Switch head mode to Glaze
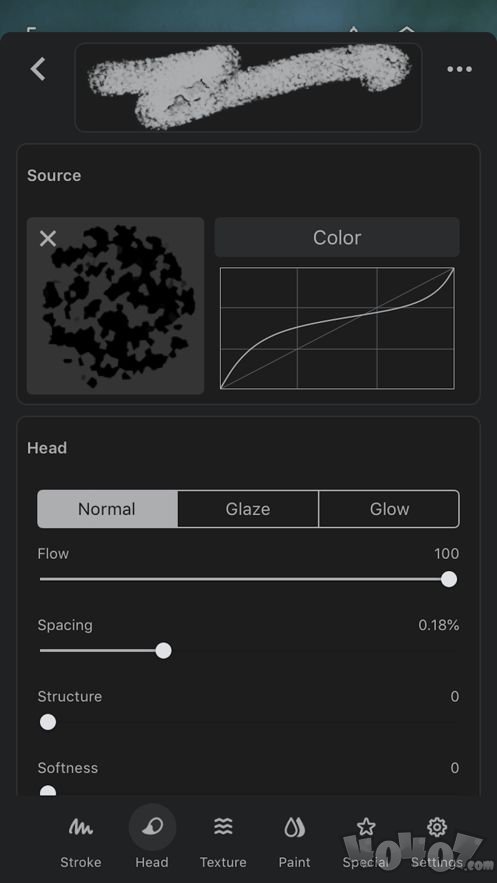The width and height of the screenshot is (497, 883). [x=248, y=509]
